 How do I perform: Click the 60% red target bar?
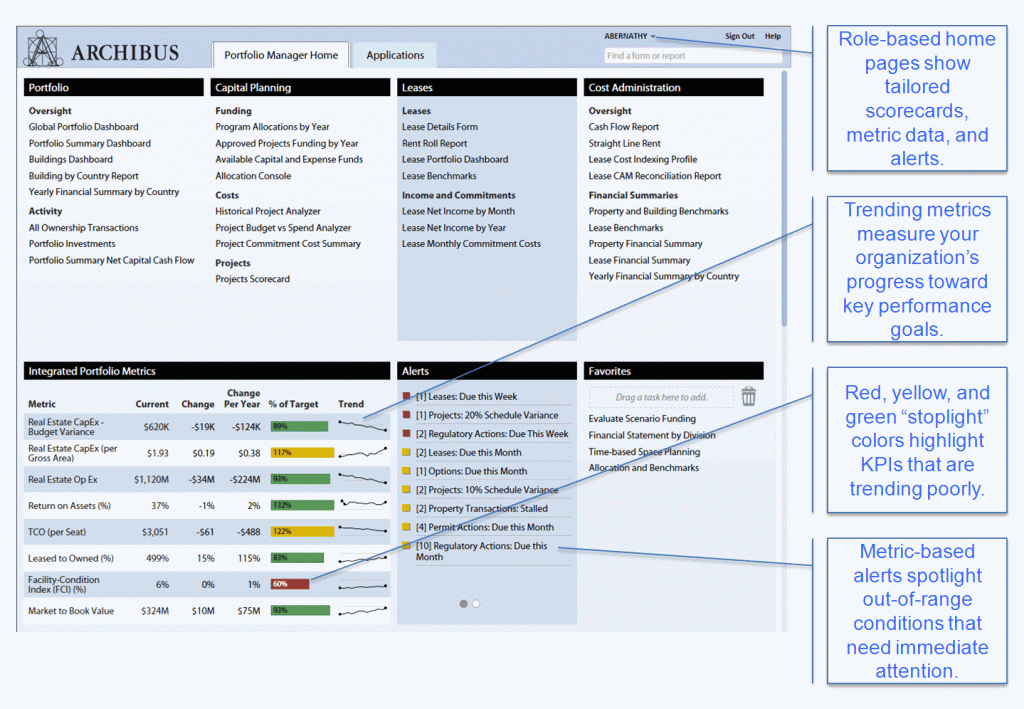(x=290, y=584)
